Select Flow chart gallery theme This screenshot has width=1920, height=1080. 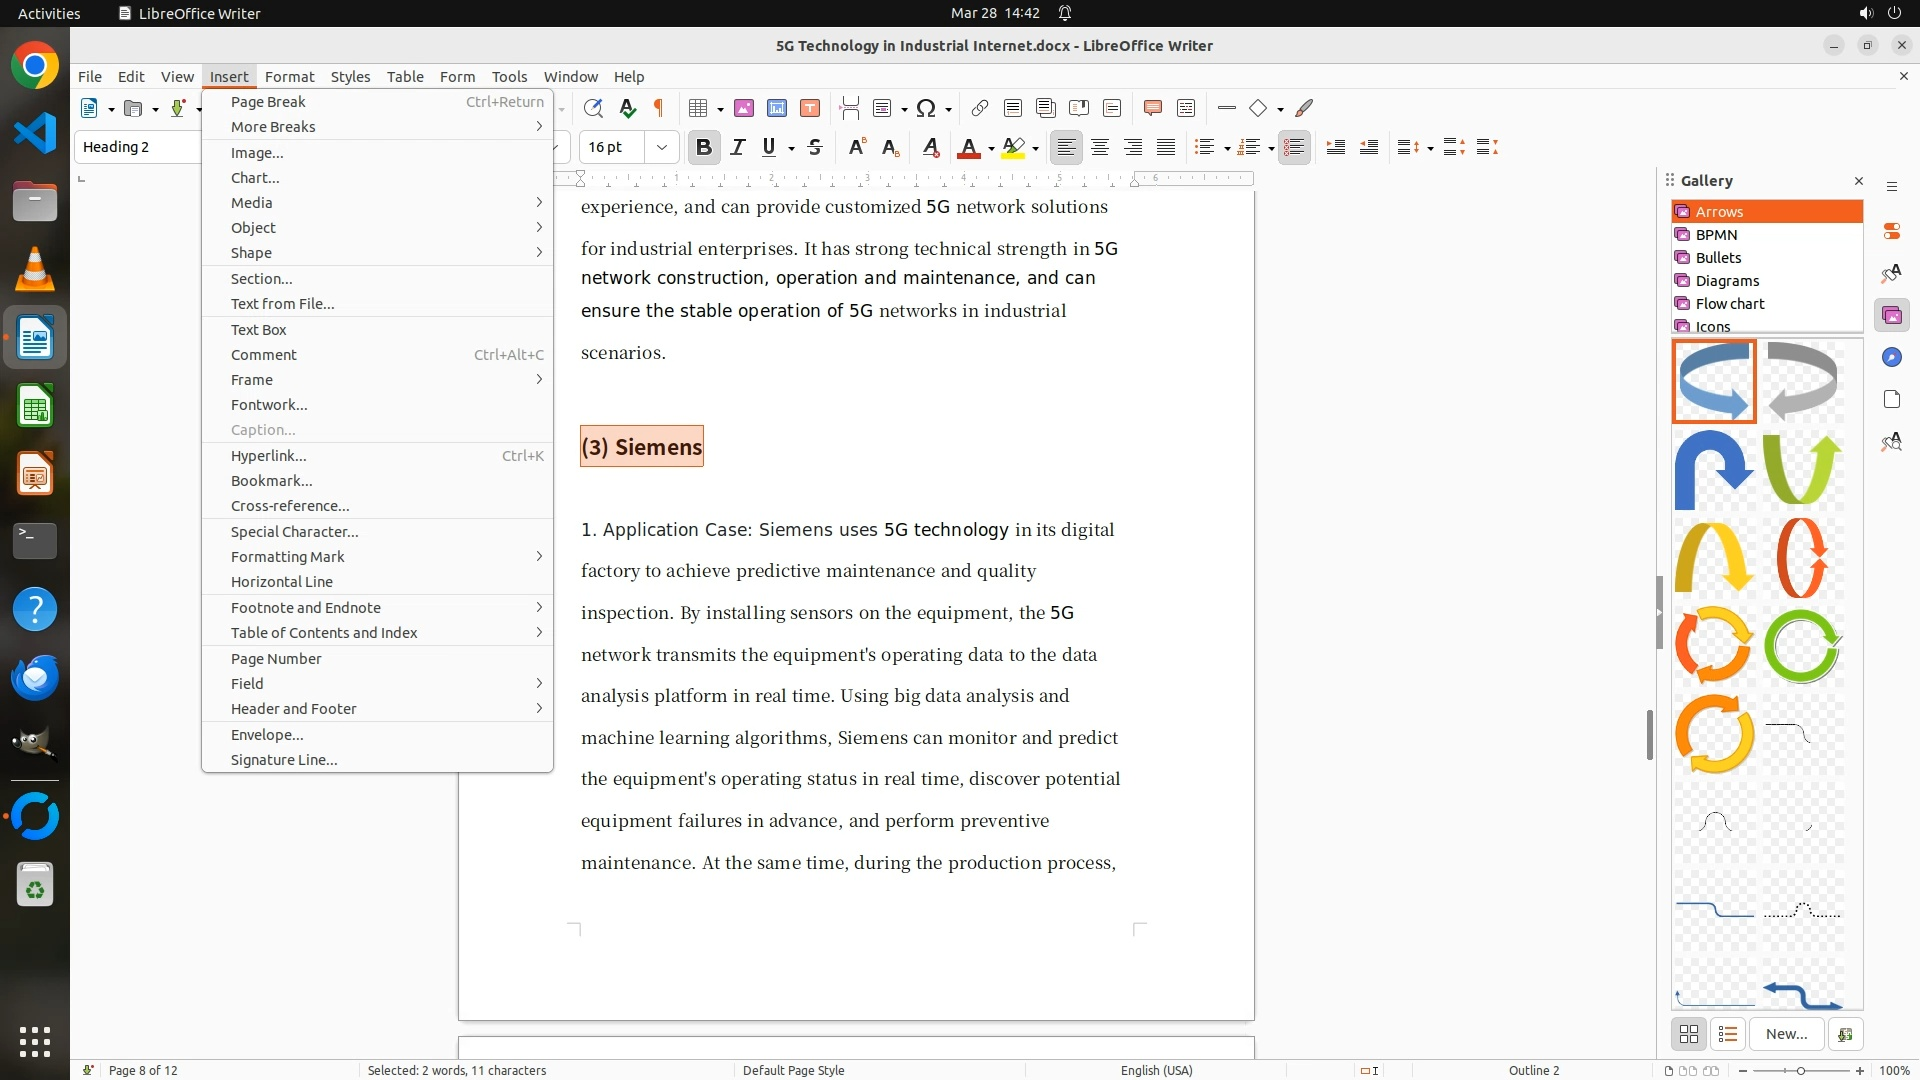1729,304
